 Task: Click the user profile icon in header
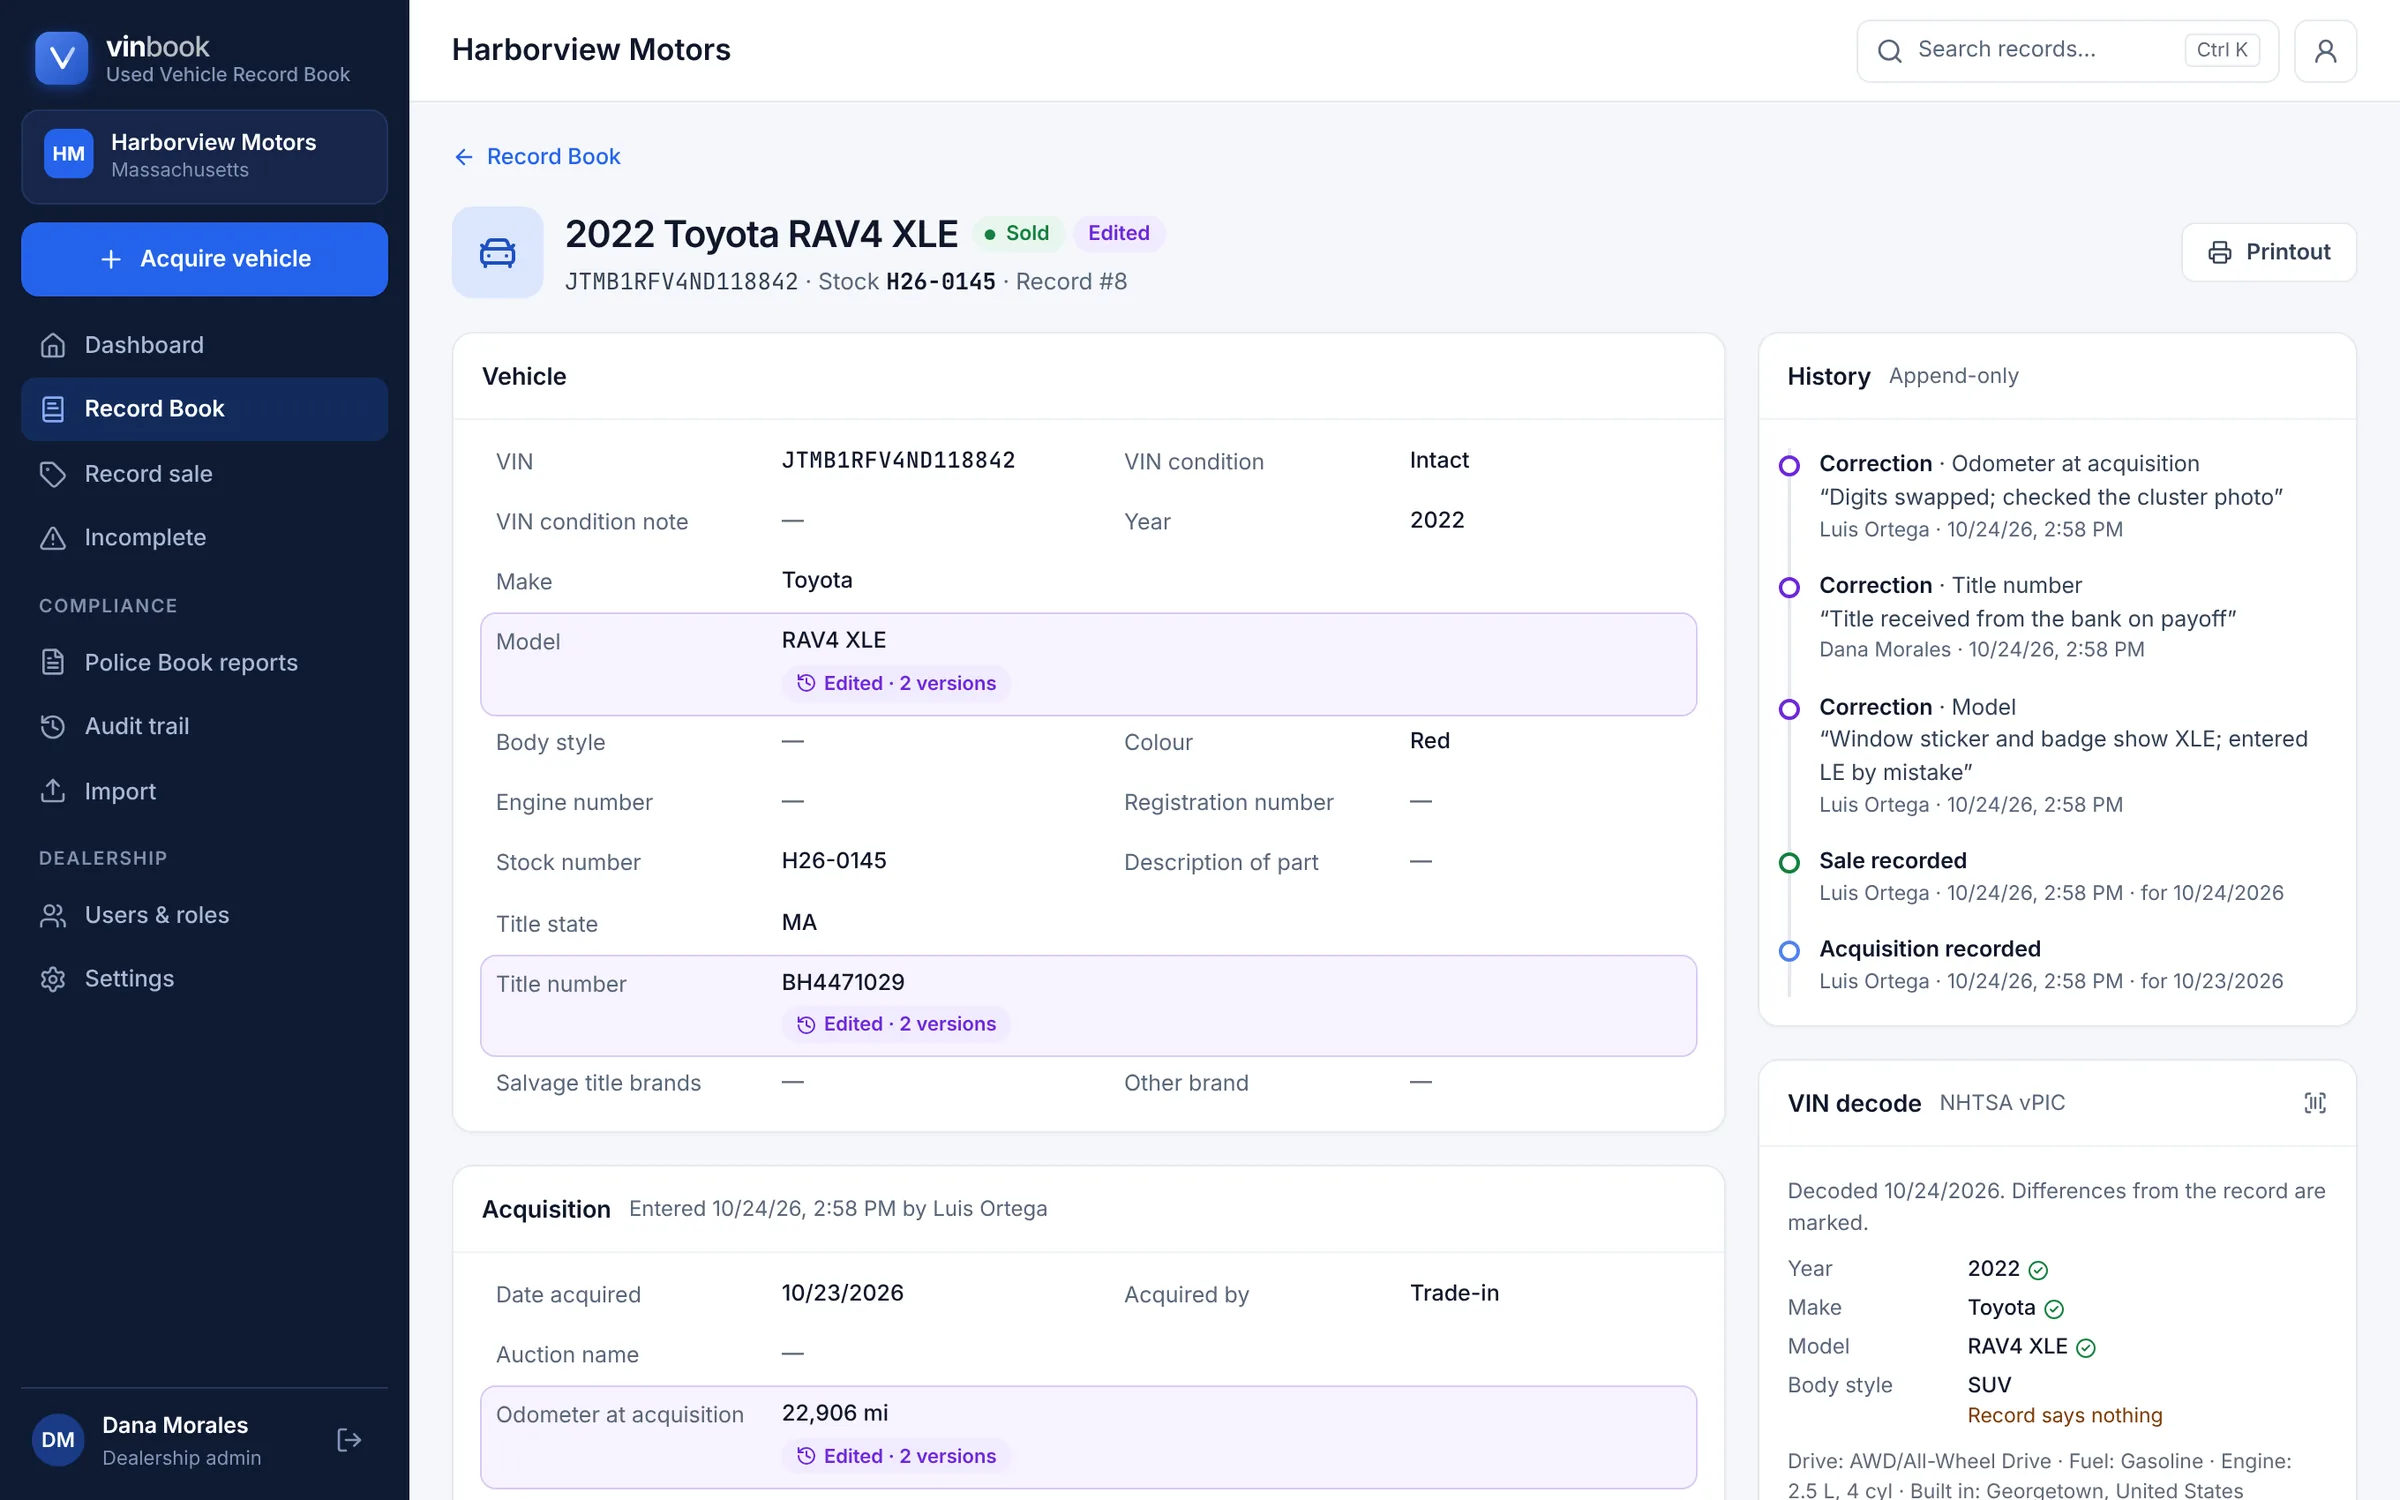[x=2325, y=50]
